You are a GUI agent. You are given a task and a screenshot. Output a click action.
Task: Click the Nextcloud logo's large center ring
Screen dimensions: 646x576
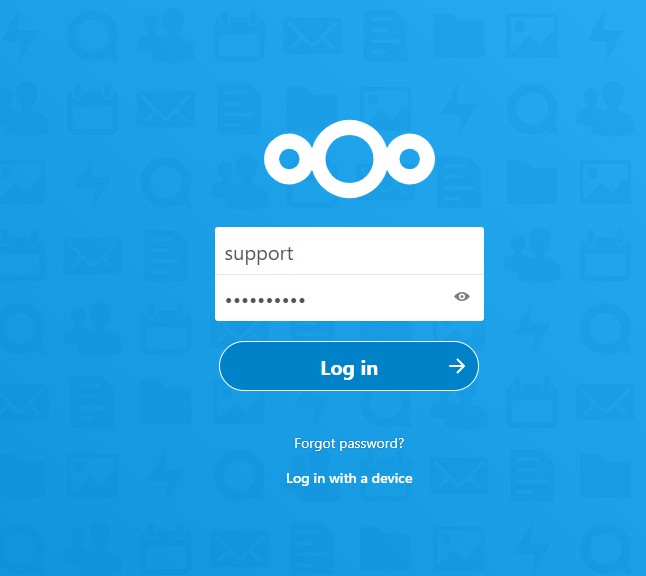349,159
